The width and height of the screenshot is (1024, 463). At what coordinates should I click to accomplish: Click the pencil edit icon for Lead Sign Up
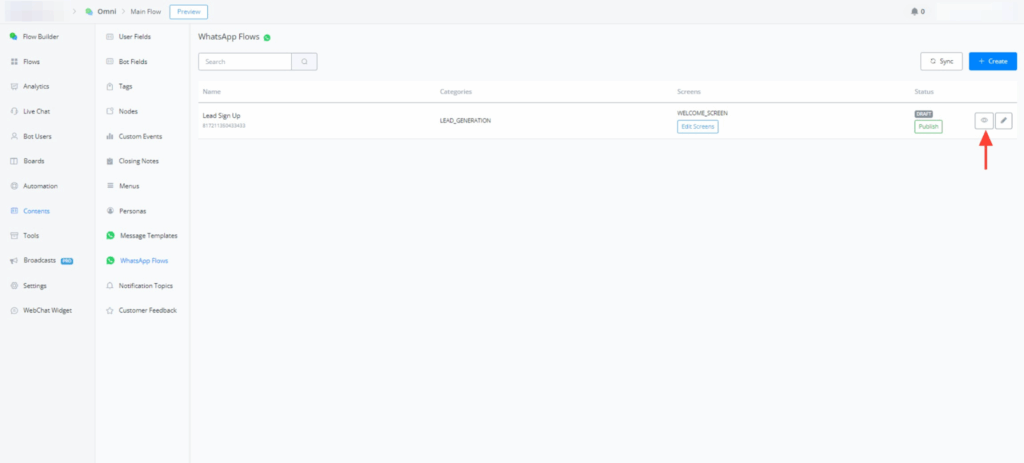tap(1004, 121)
